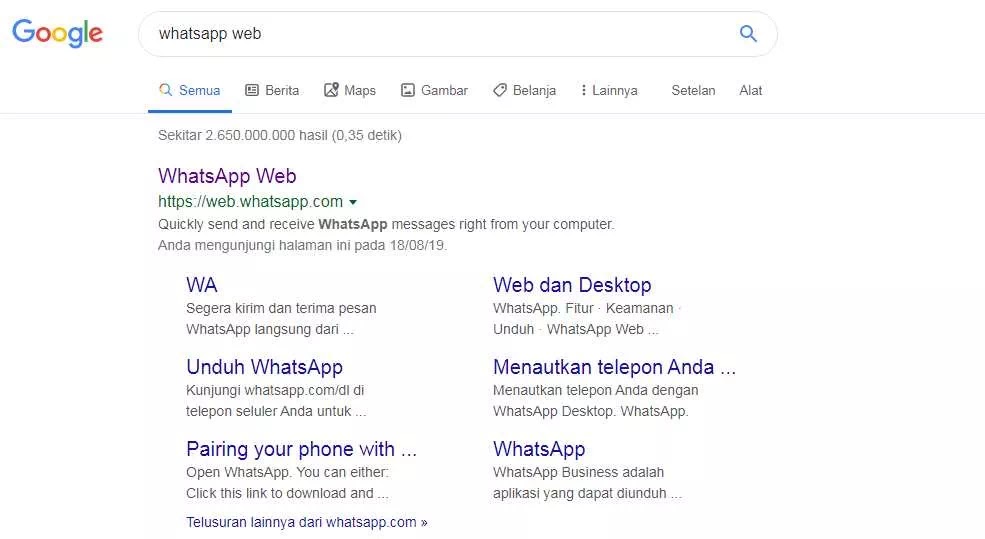Open the WhatsApp Web result title
985x539 pixels.
click(227, 176)
